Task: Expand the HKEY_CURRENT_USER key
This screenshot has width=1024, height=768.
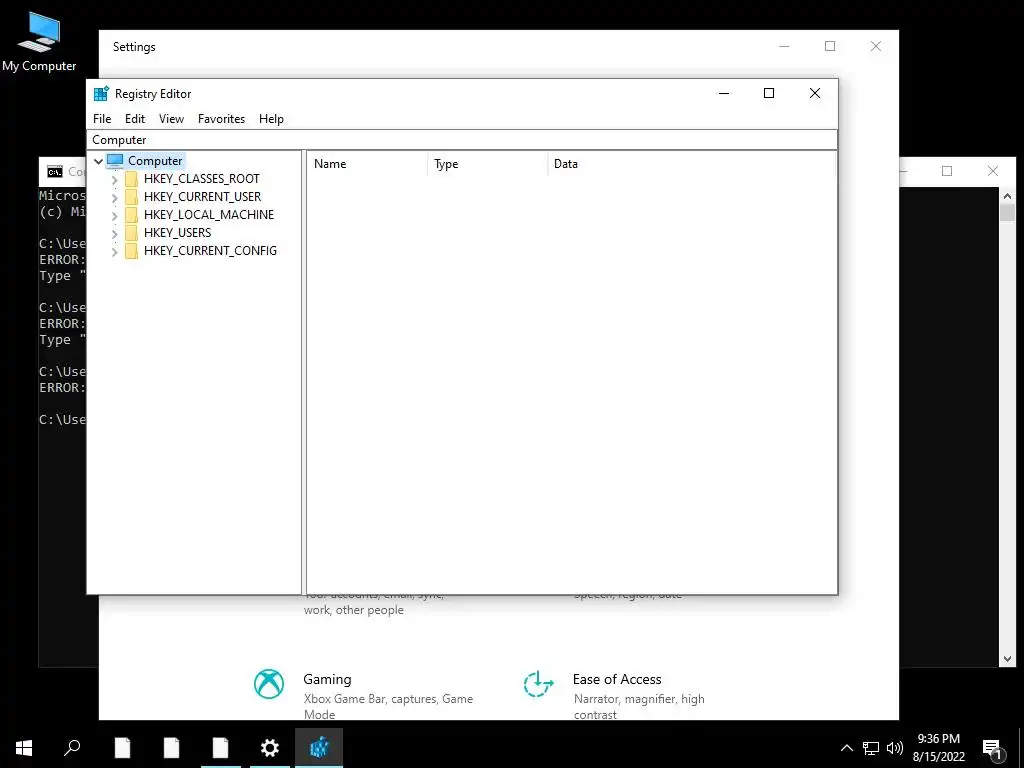Action: (x=114, y=197)
